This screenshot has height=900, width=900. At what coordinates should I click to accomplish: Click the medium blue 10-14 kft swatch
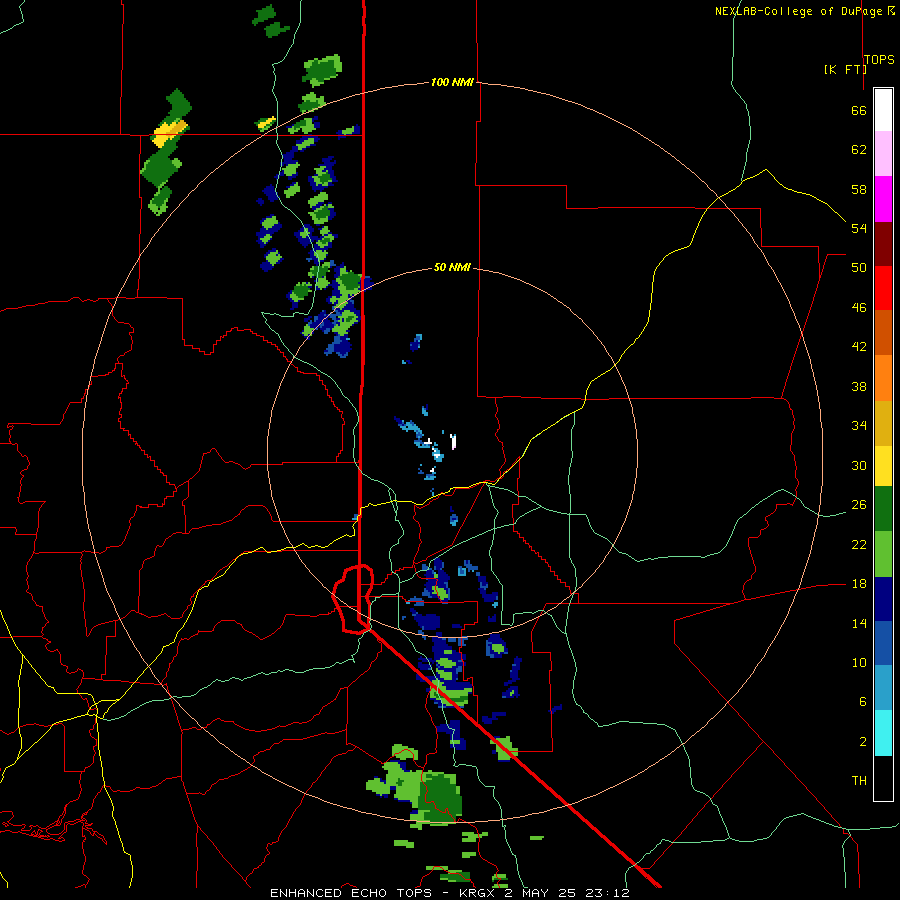point(883,643)
